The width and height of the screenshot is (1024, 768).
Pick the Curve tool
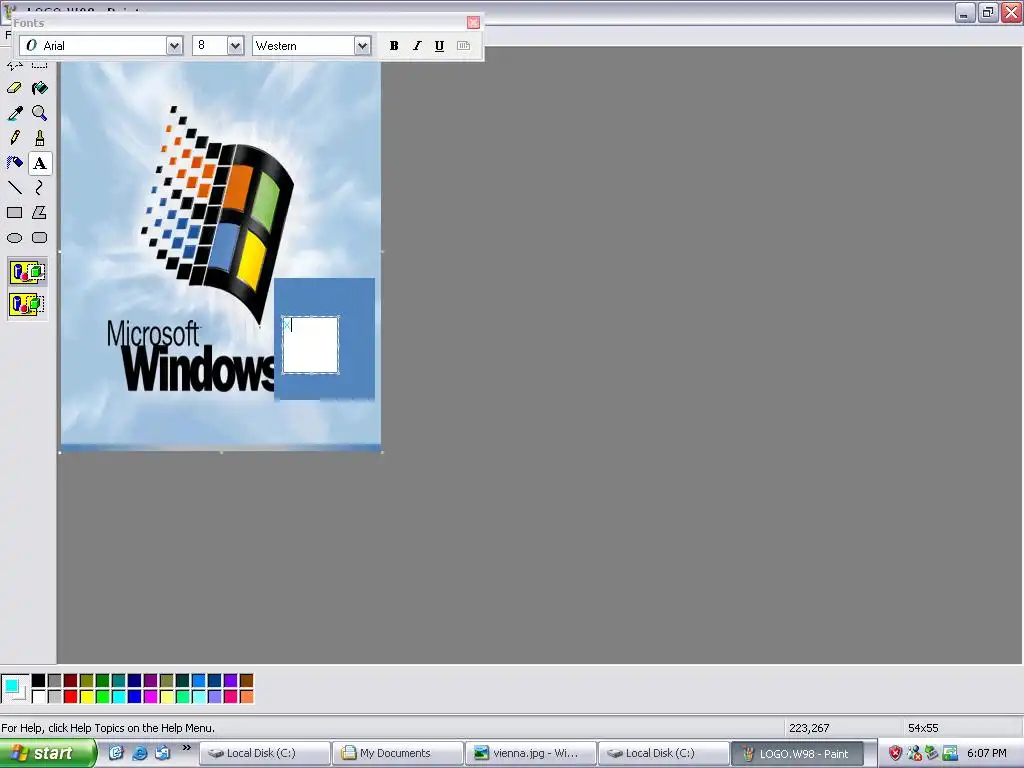[x=39, y=188]
